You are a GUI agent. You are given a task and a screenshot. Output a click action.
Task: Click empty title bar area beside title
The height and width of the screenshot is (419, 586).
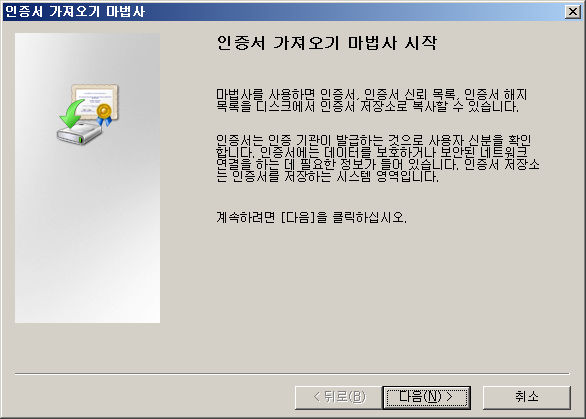(355, 12)
